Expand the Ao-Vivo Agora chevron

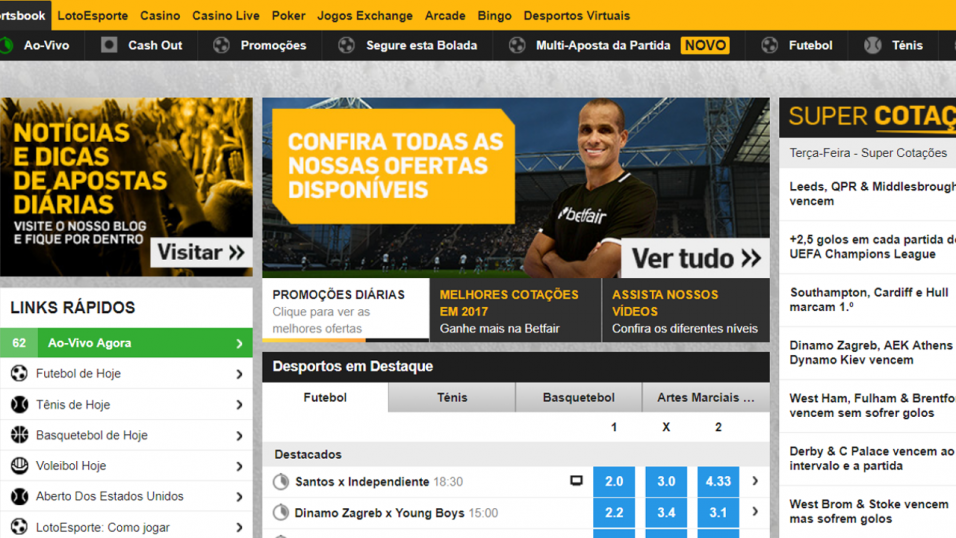point(239,343)
